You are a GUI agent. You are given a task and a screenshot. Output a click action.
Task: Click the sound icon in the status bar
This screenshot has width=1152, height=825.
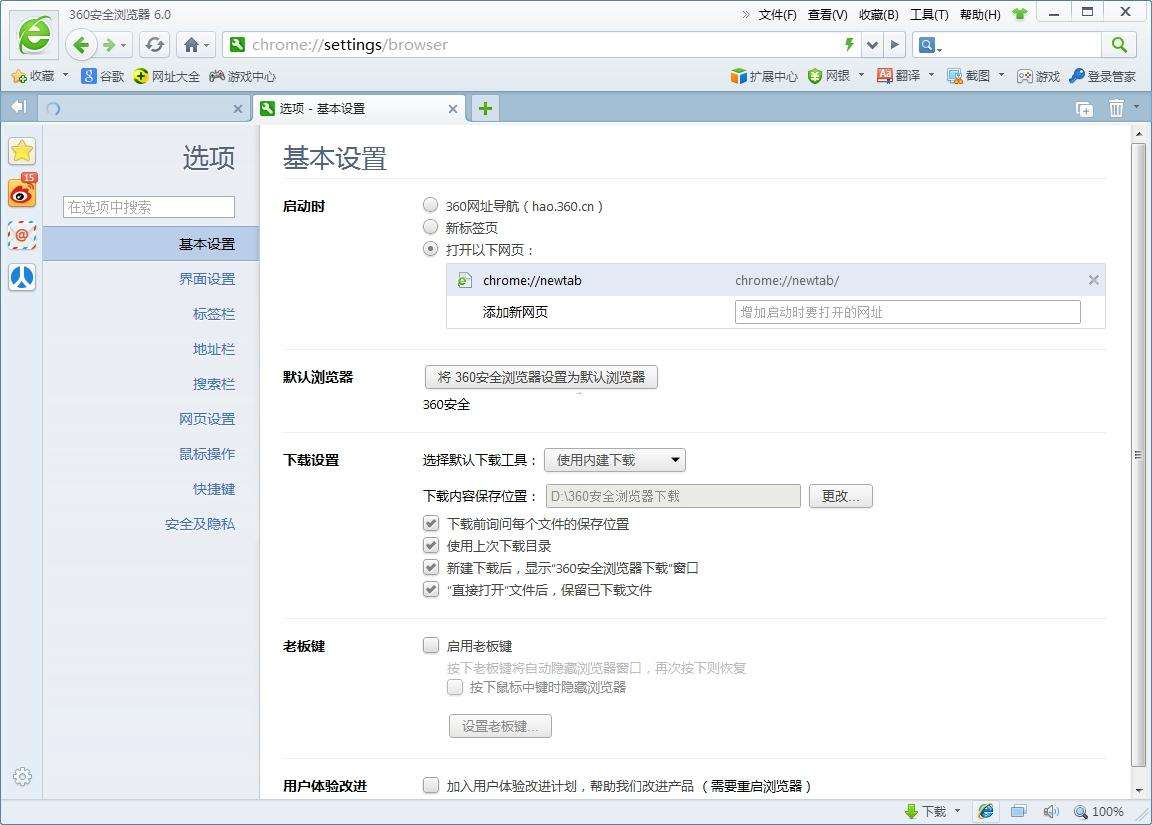tap(1051, 811)
